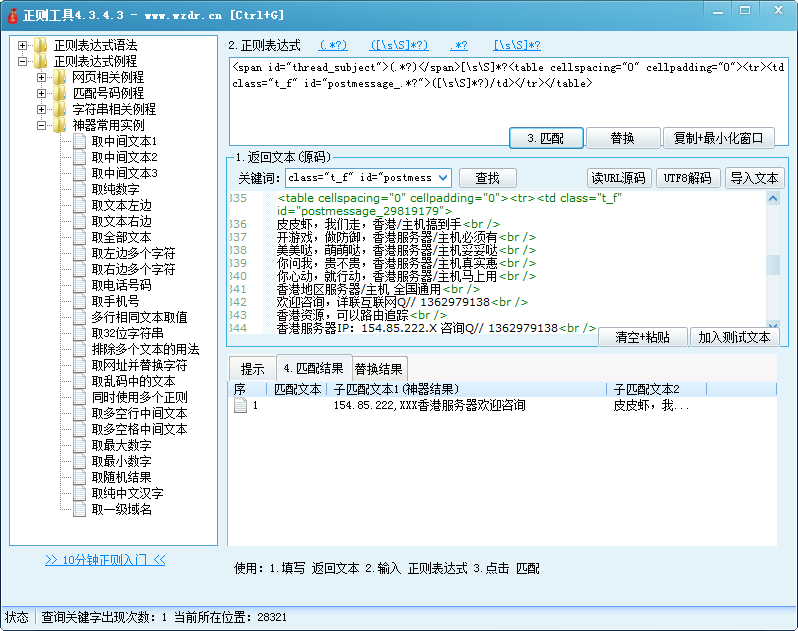
Task: Insert the ([\s\S]*?) regex snippet link
Action: click(x=399, y=45)
